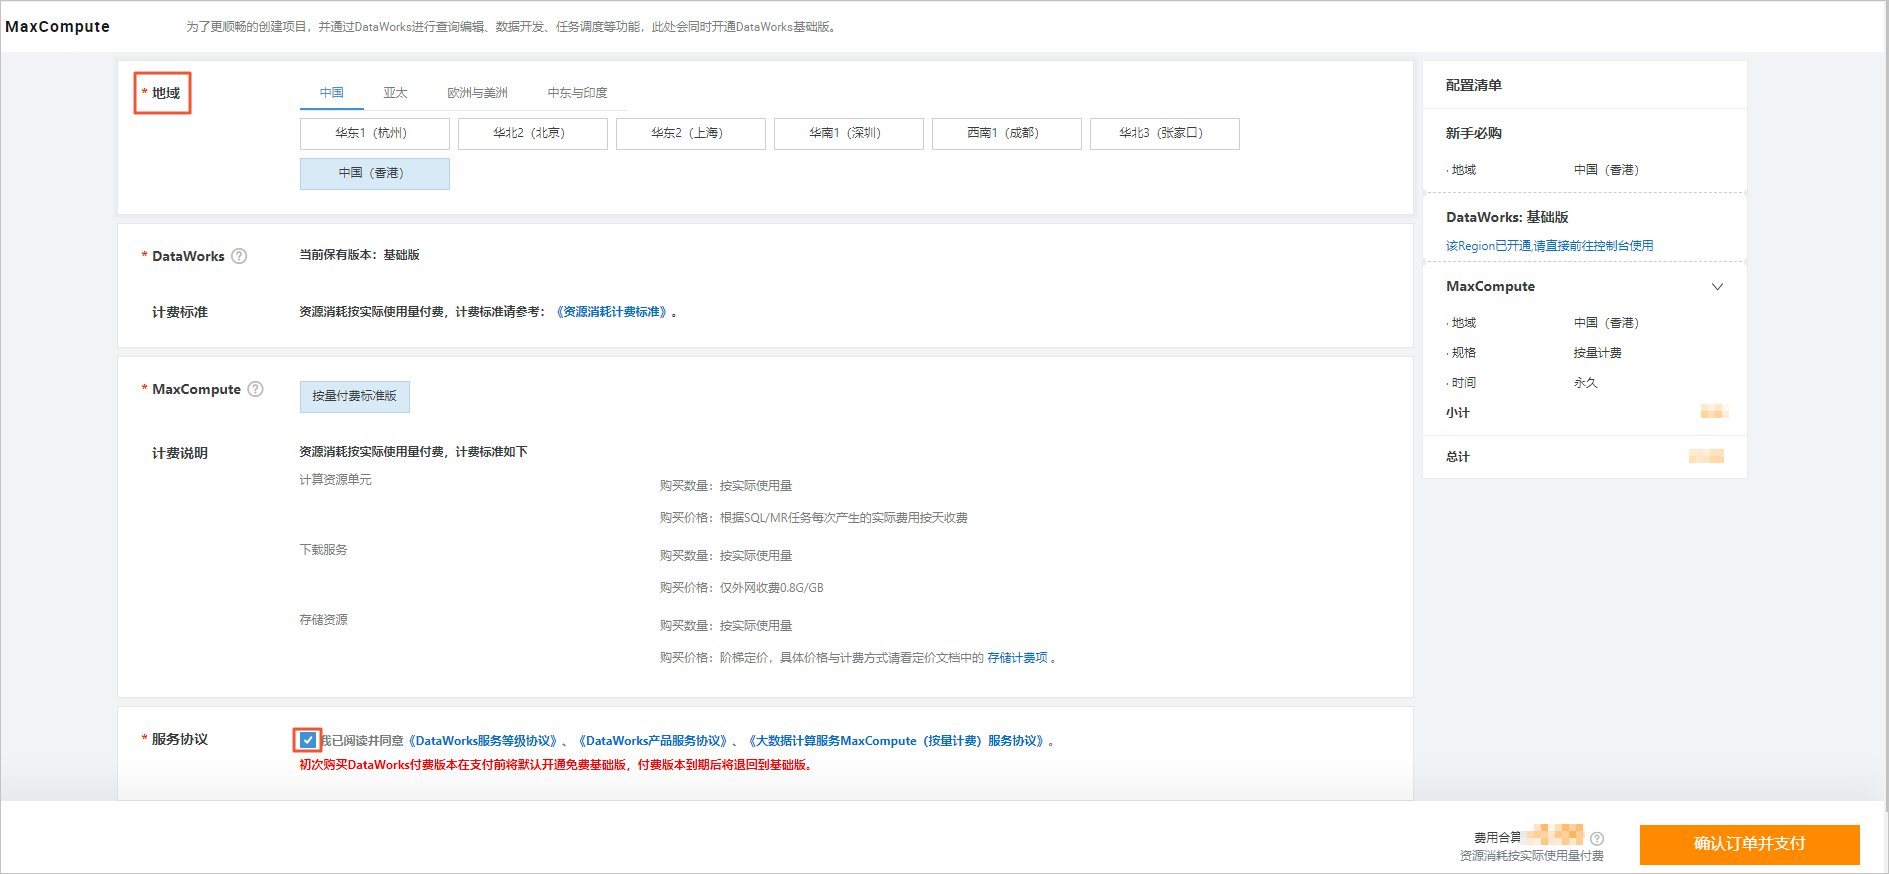Switch to the 中国 region tab
The height and width of the screenshot is (874, 1889).
(x=332, y=93)
